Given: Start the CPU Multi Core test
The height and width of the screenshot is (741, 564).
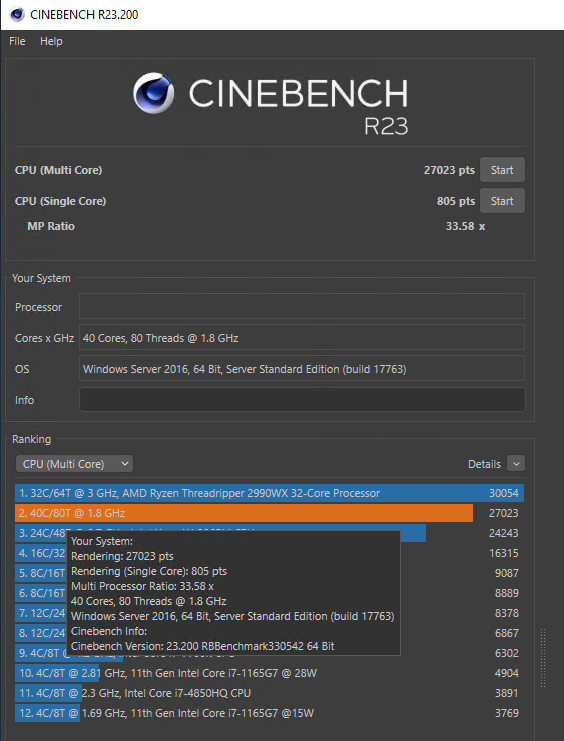Looking at the screenshot, I should [x=502, y=170].
